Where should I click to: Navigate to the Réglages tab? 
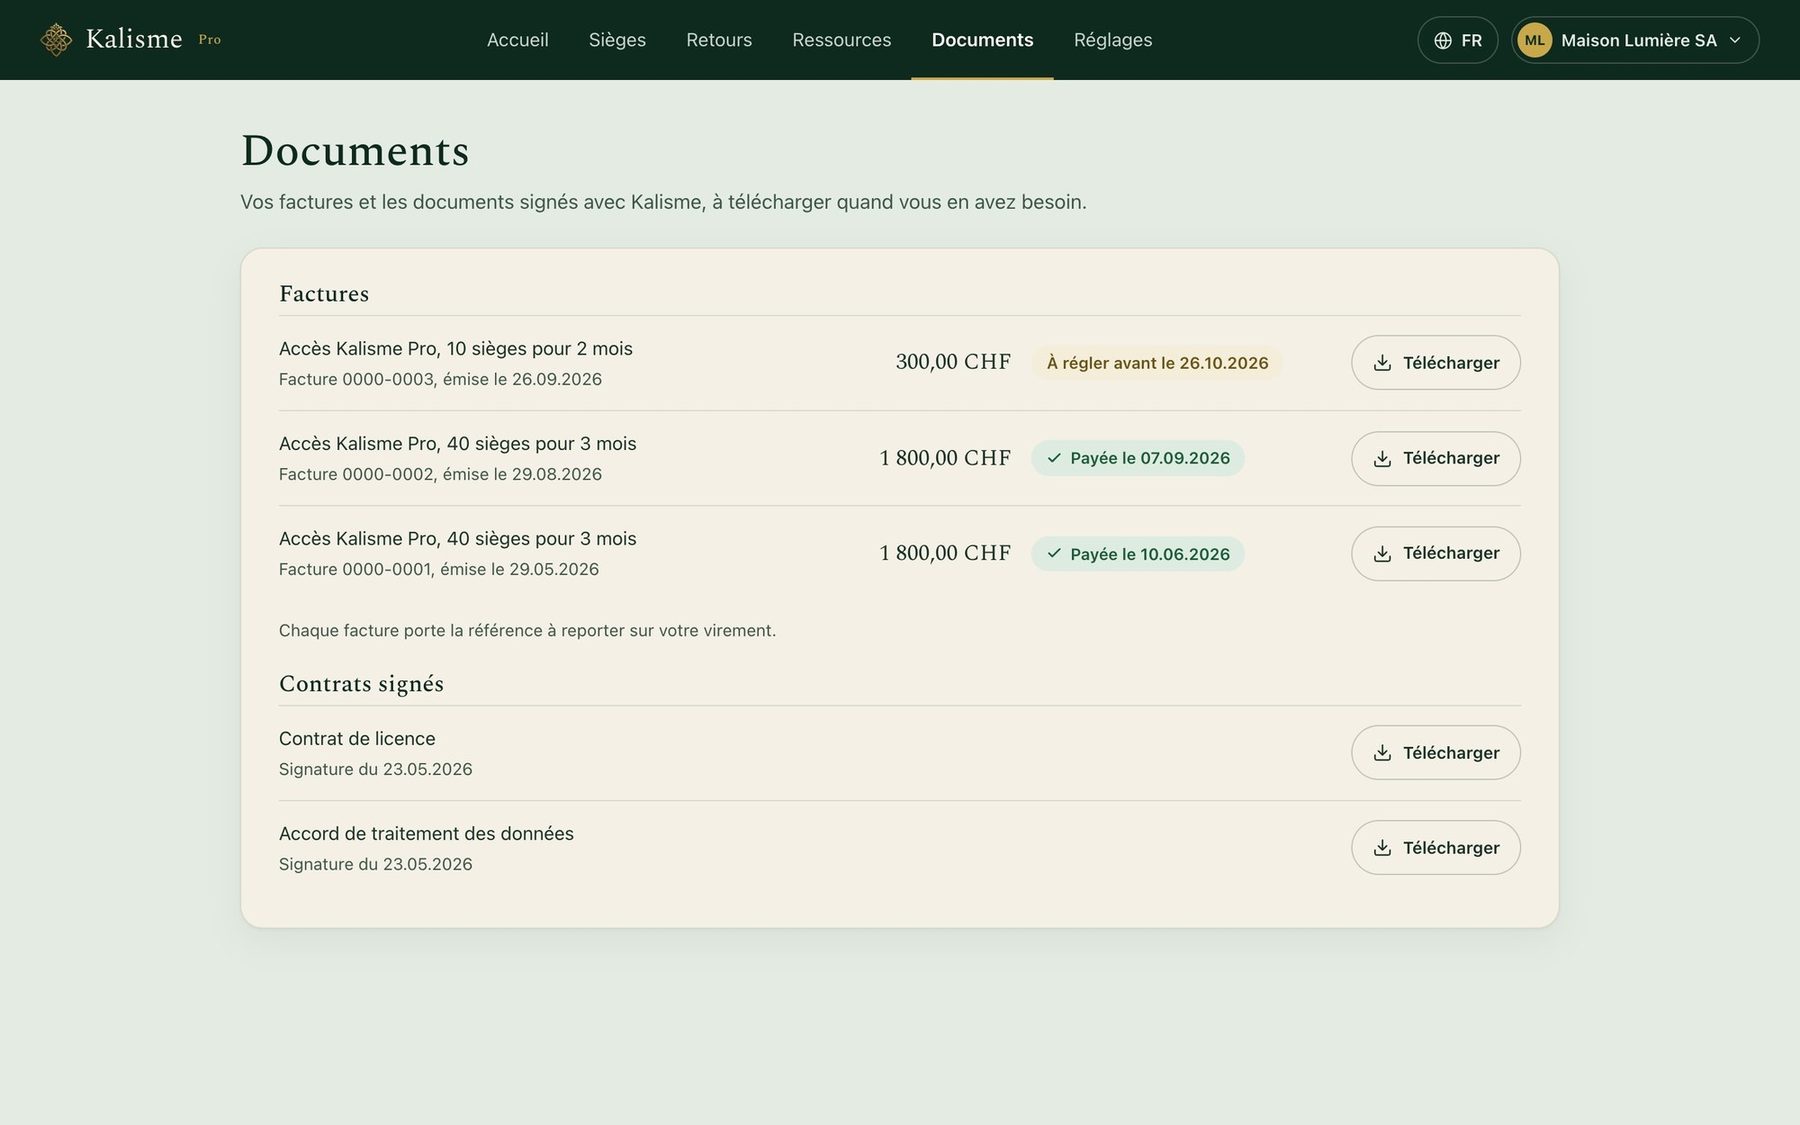click(x=1113, y=40)
